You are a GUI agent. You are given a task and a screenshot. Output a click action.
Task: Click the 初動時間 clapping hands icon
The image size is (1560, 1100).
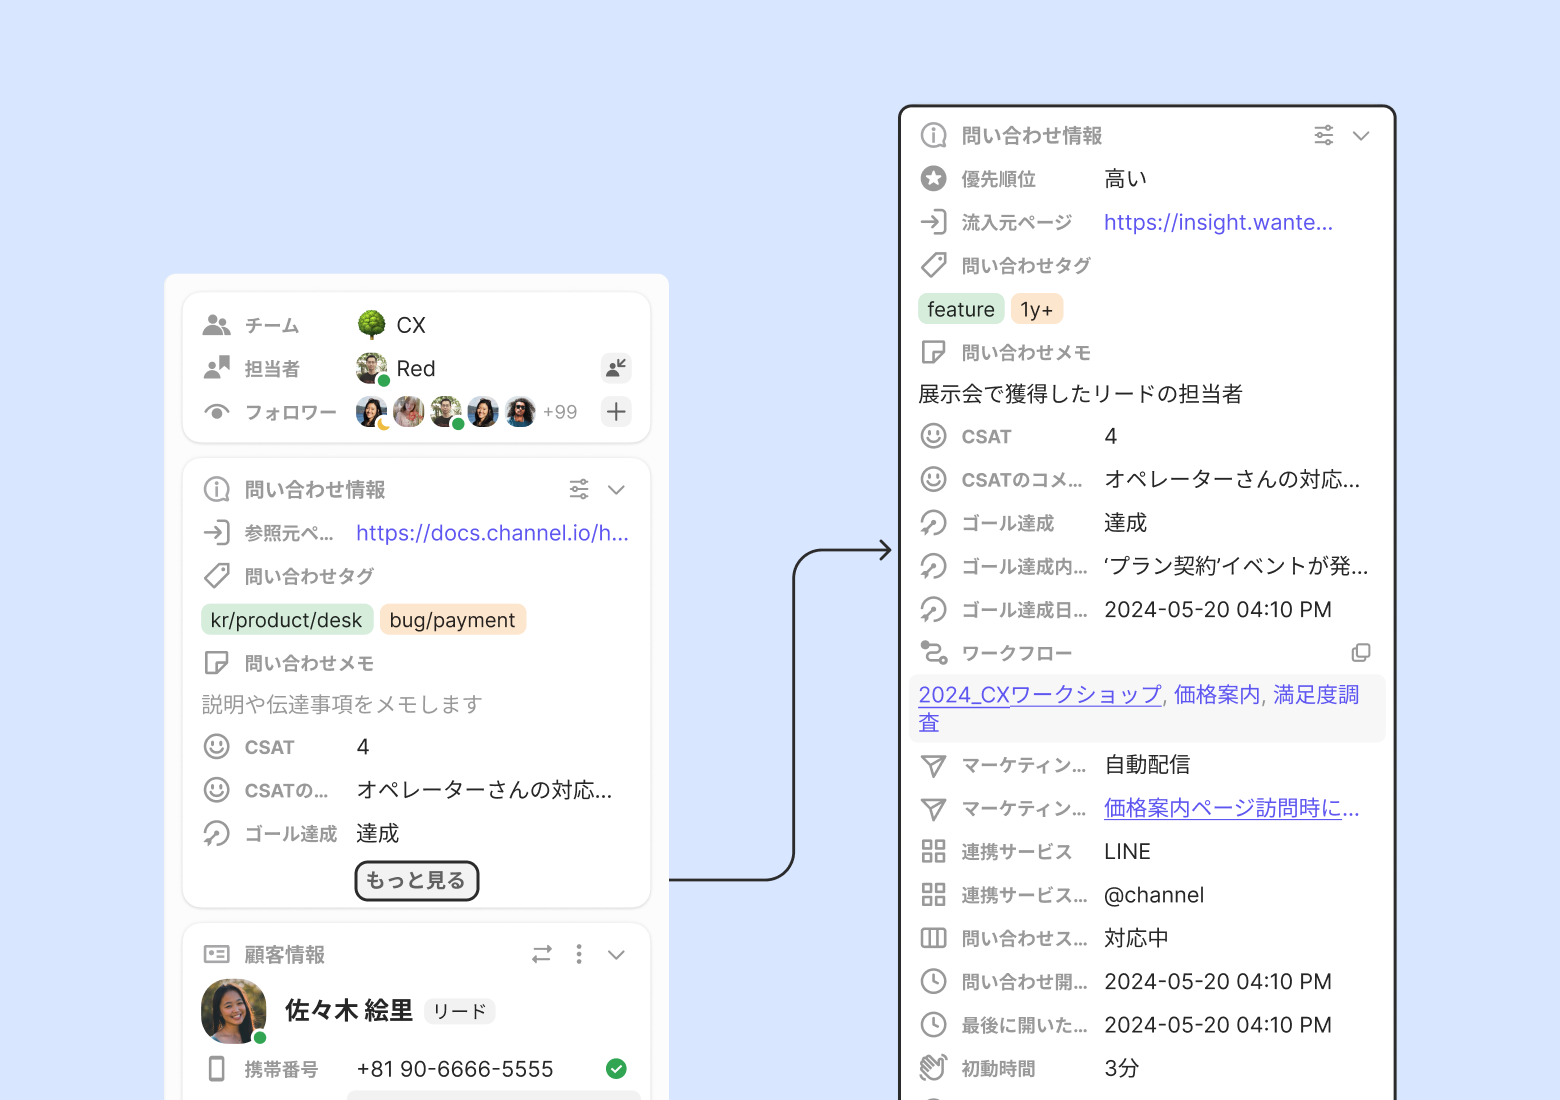click(934, 1068)
